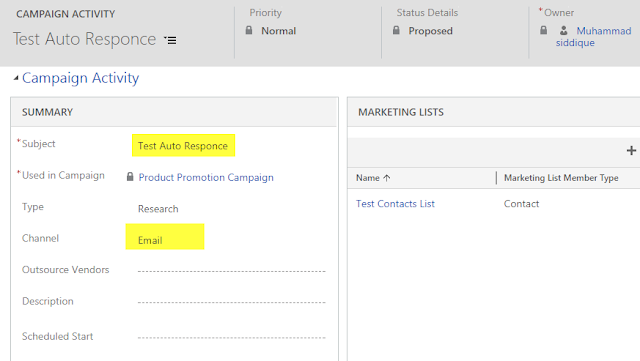Open the record menu icon beside the Test Auto Responce title

tap(170, 40)
